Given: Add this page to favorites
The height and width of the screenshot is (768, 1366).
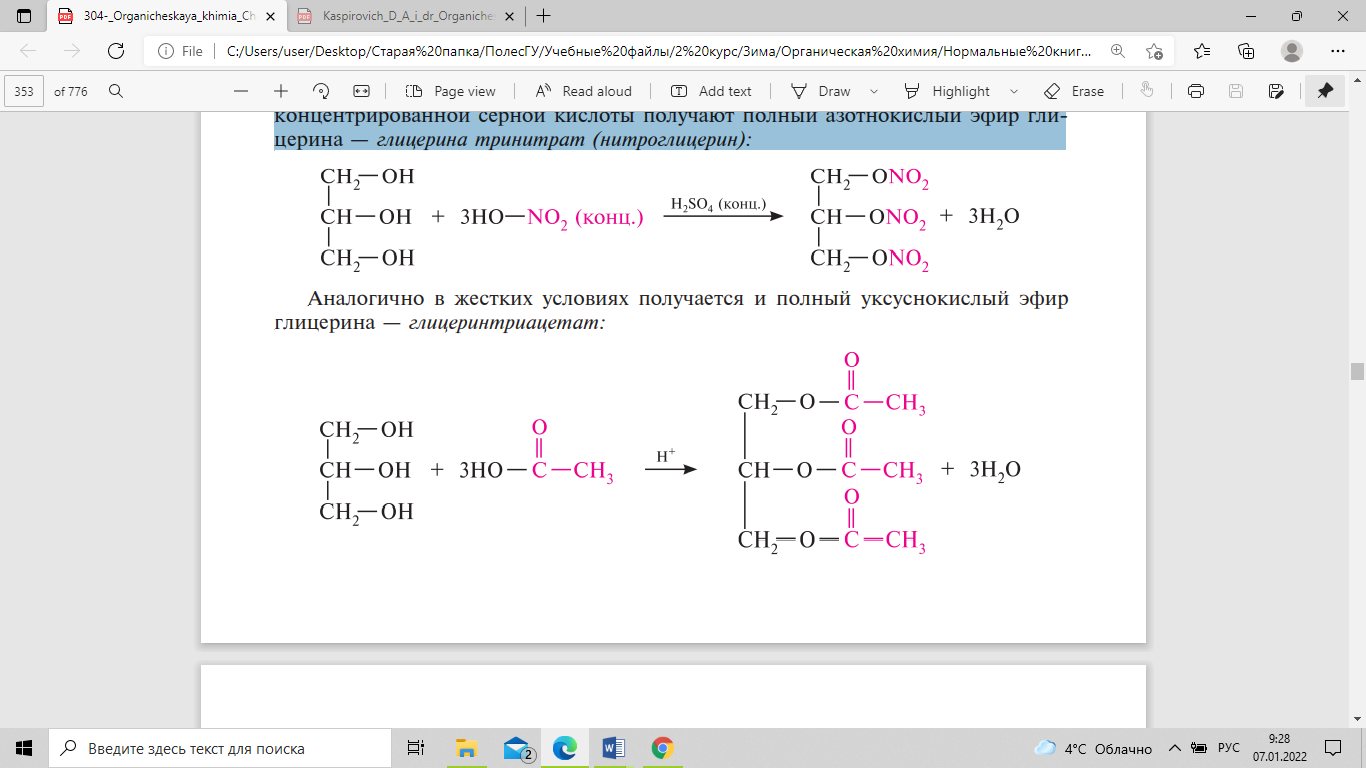Looking at the screenshot, I should (1154, 51).
